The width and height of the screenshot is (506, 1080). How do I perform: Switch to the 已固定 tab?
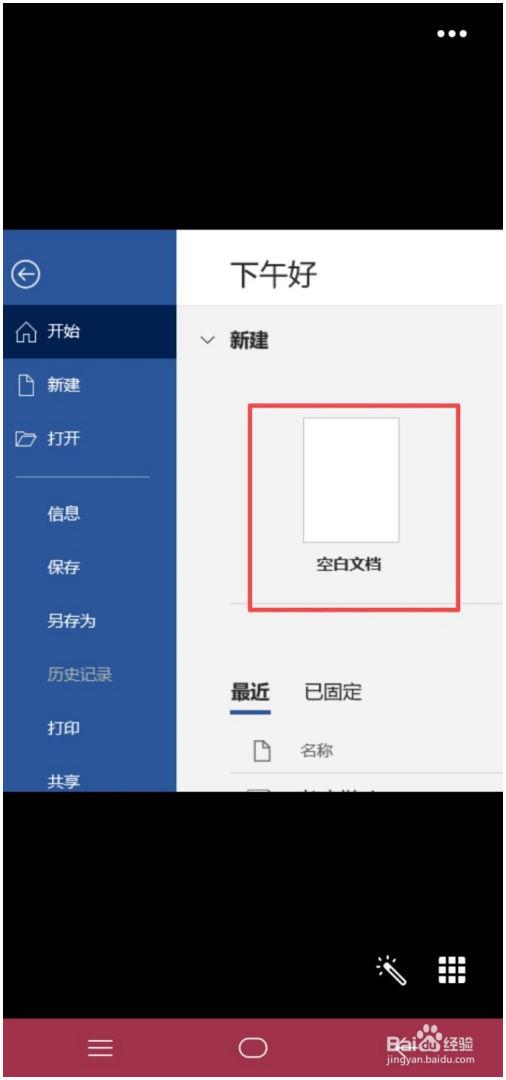[x=333, y=692]
